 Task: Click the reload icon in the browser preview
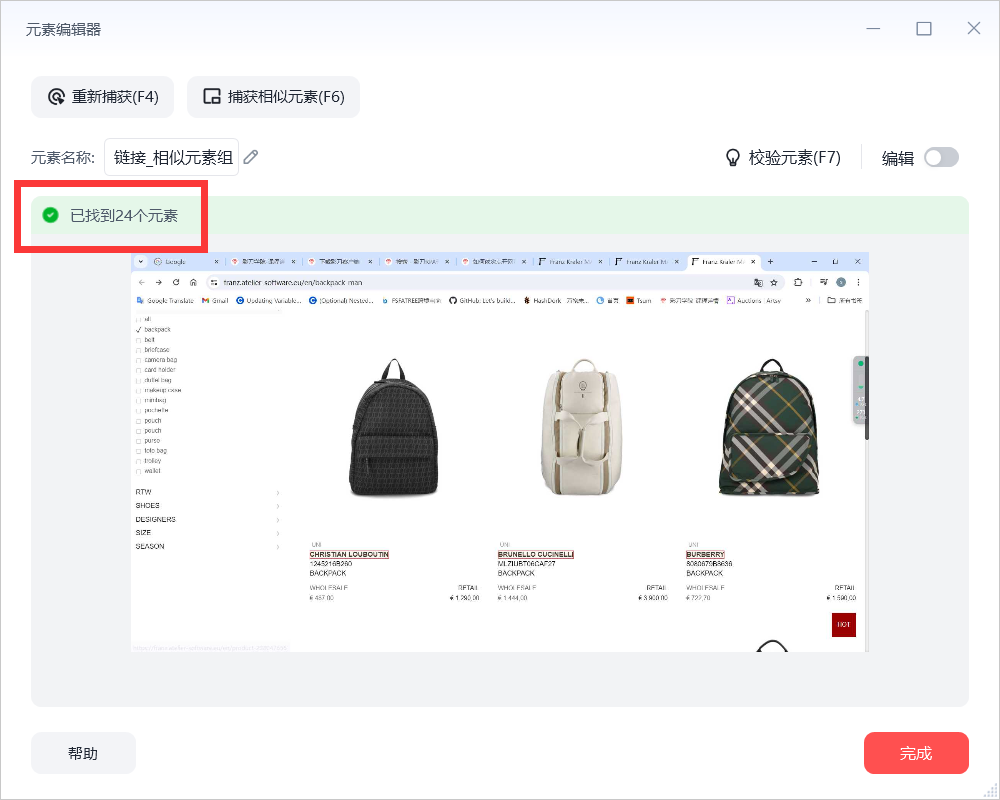tap(176, 282)
